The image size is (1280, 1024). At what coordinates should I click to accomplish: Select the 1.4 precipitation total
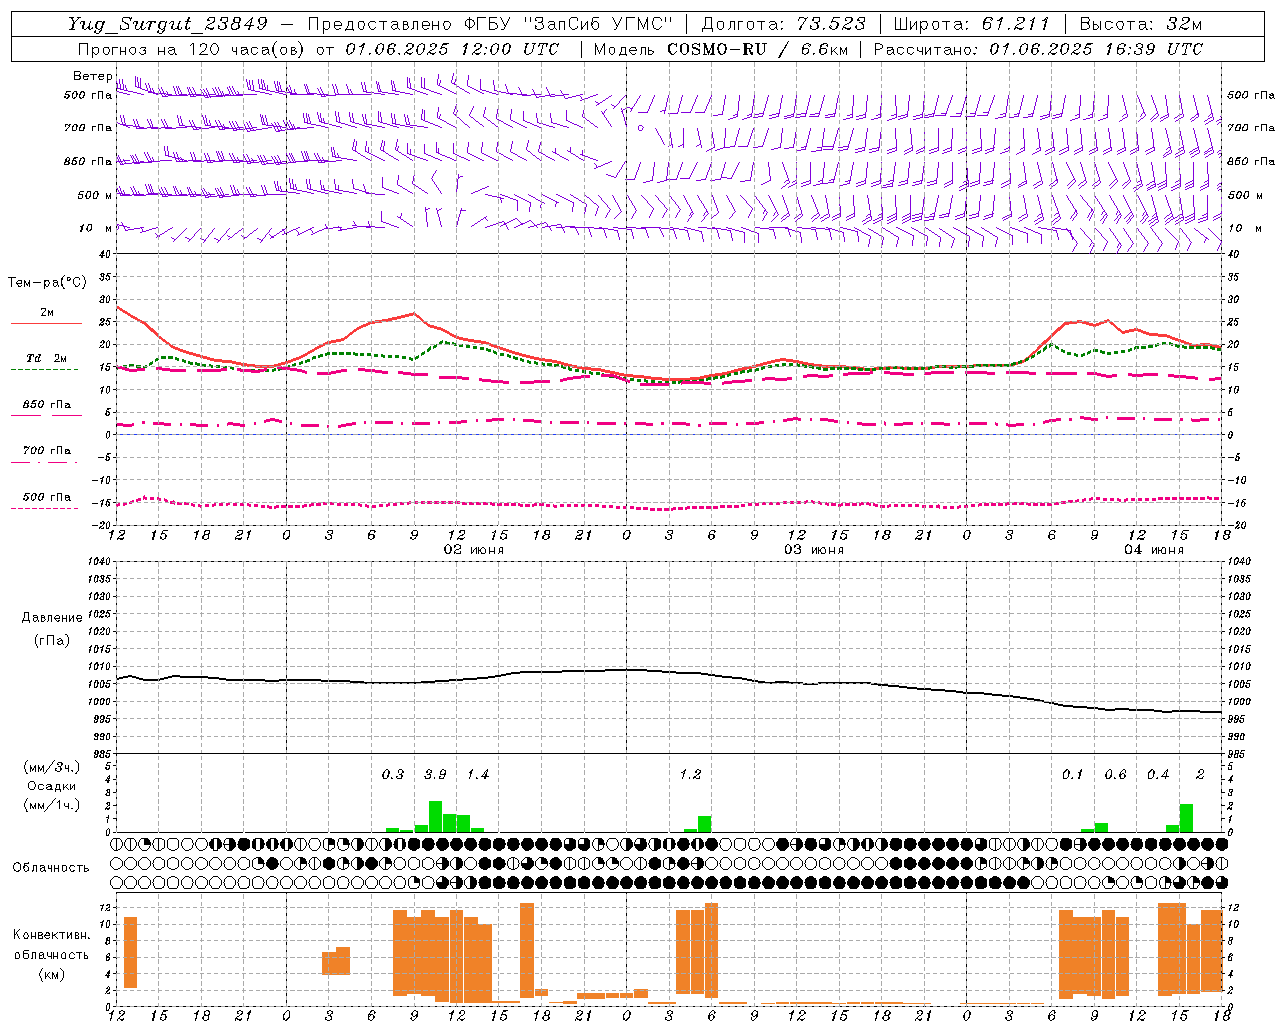pos(478,775)
